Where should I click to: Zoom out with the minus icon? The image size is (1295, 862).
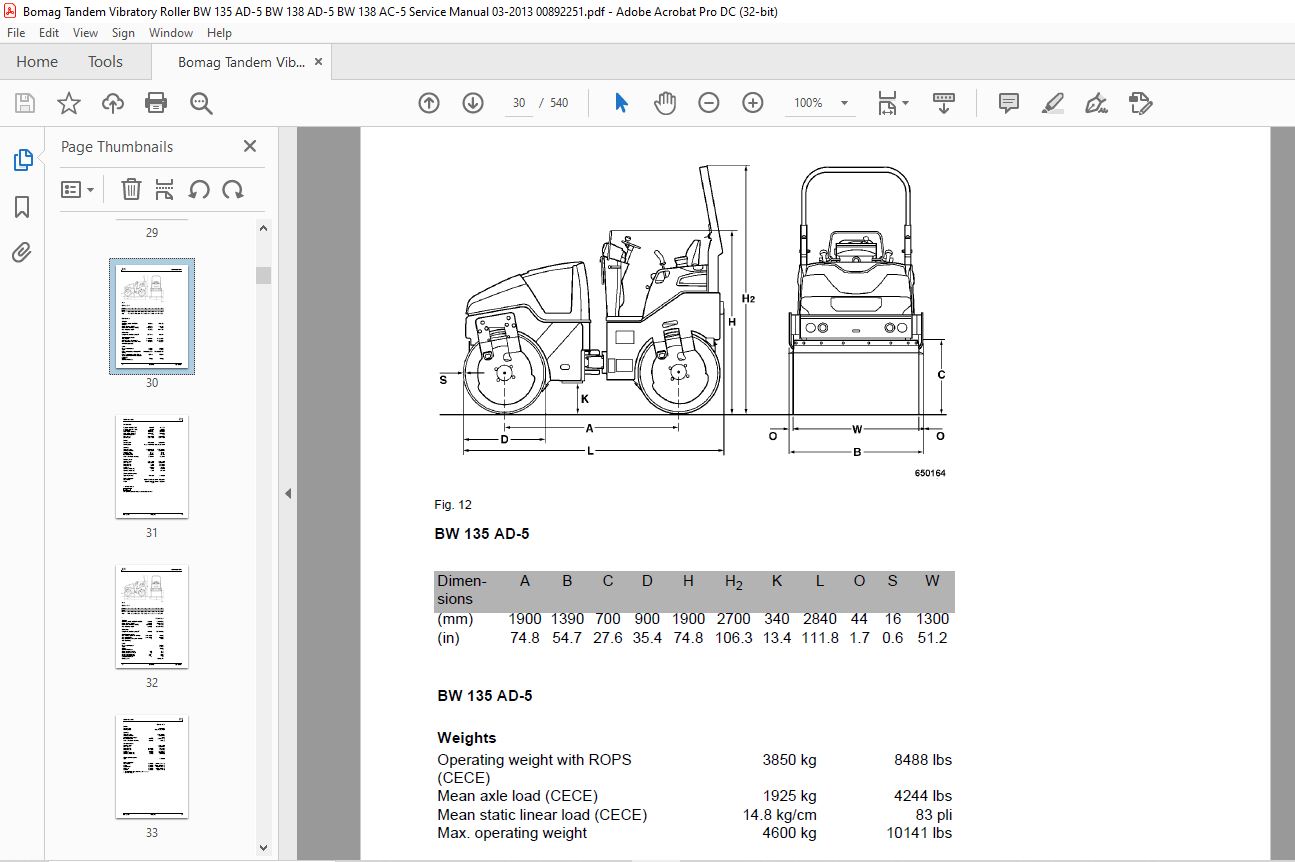(709, 103)
